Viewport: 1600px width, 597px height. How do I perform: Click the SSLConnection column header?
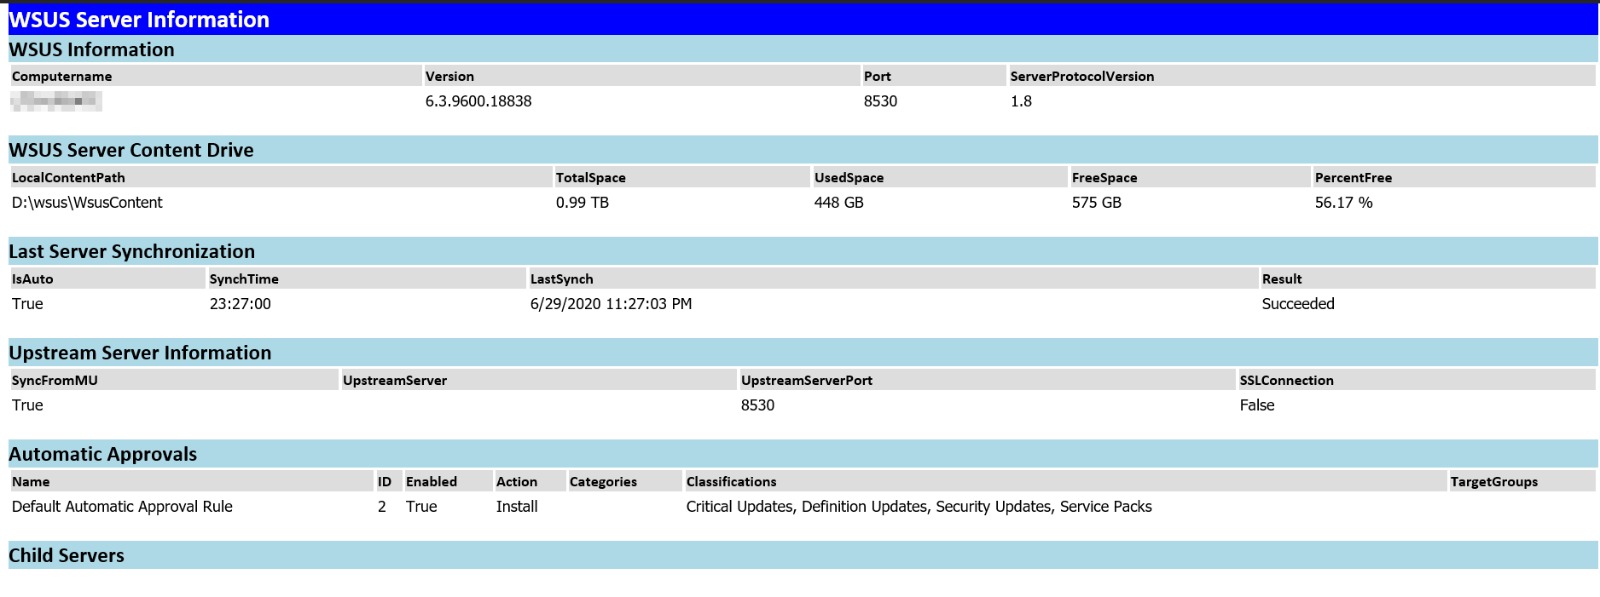click(x=1286, y=380)
